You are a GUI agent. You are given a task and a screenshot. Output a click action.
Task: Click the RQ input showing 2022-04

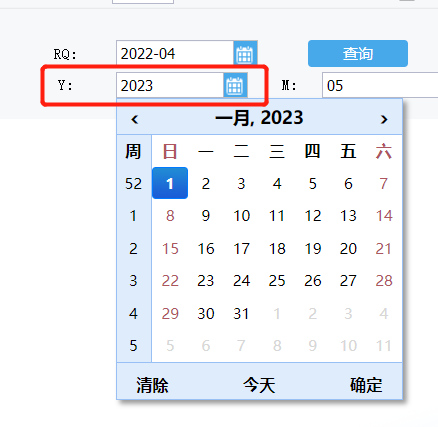175,53
